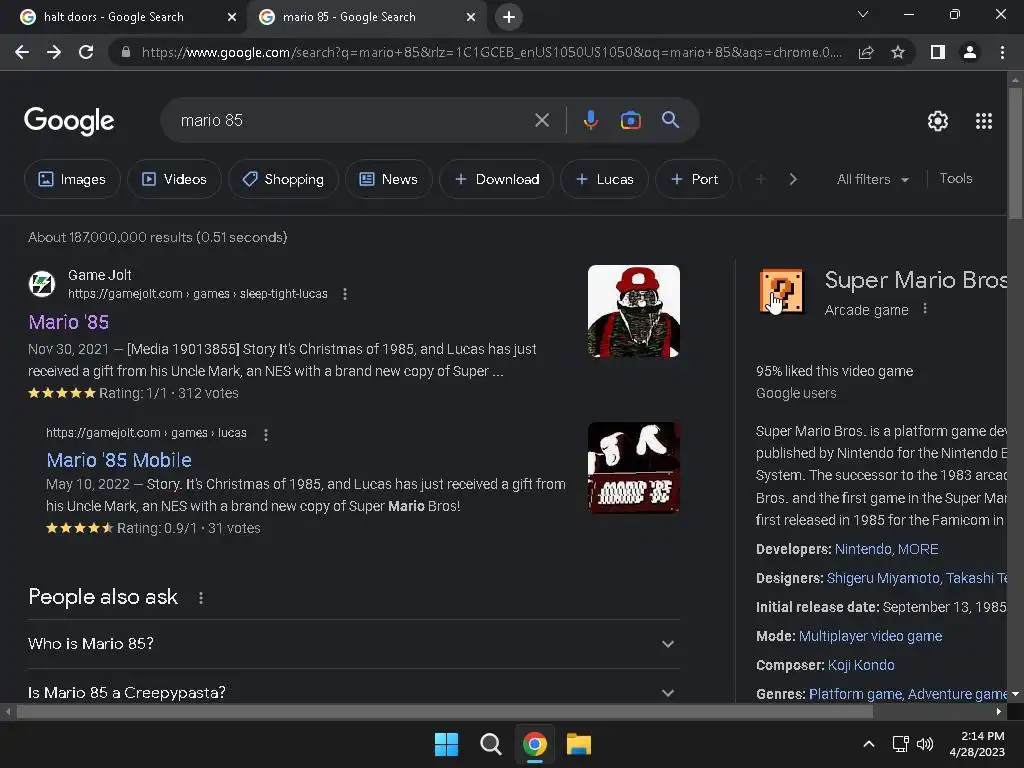Image resolution: width=1024 pixels, height=768 pixels.
Task: Filter results by News
Action: pos(389,179)
